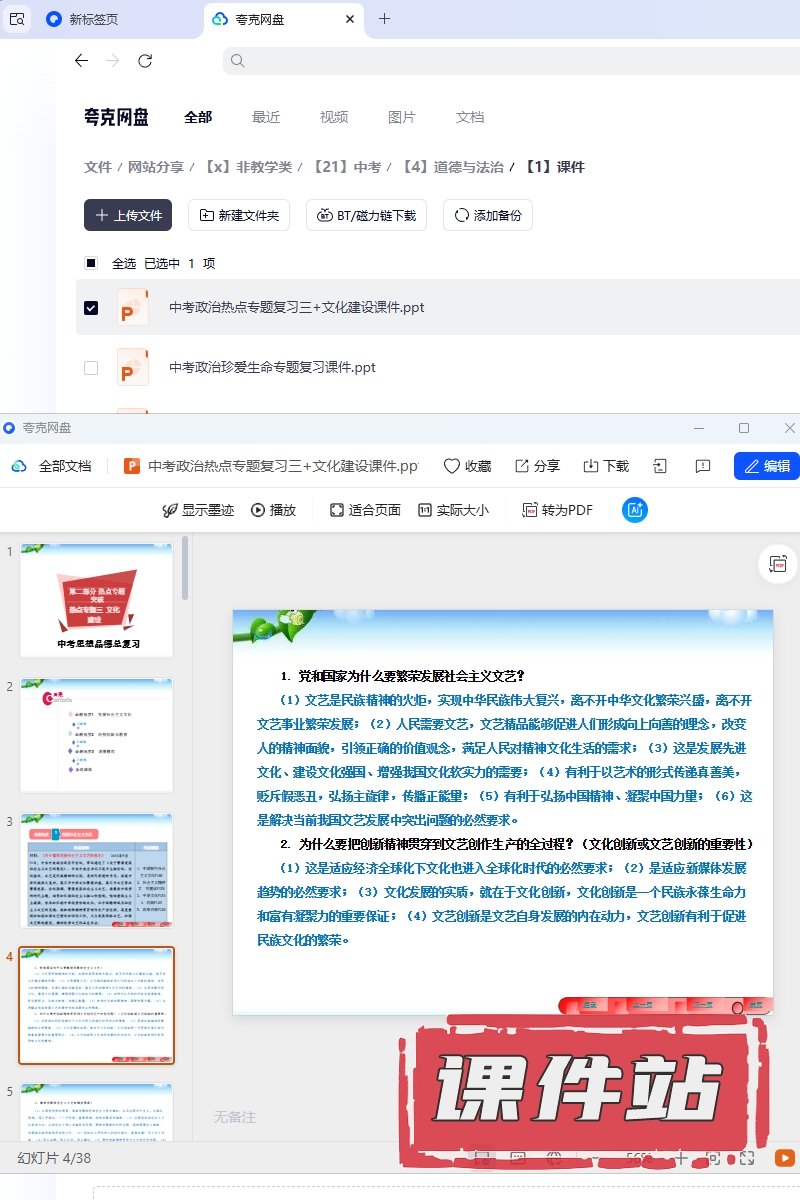Uncheck the 文化建设课件.ppt file checkbox
The width and height of the screenshot is (800, 1200).
(x=91, y=308)
